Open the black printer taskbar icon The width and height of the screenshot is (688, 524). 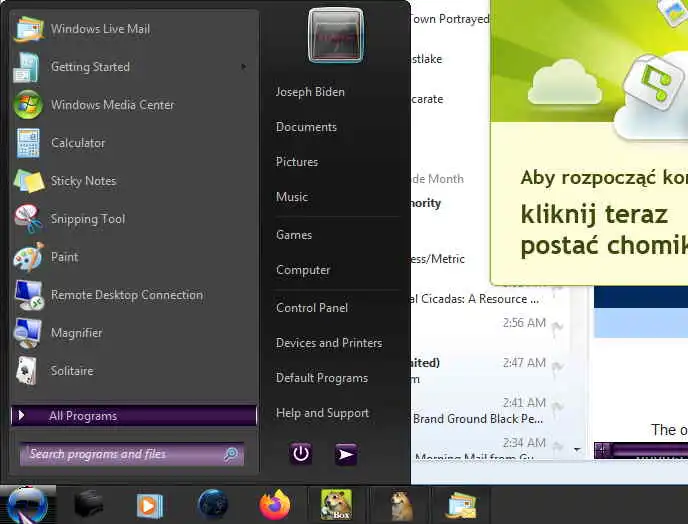pyautogui.click(x=88, y=504)
